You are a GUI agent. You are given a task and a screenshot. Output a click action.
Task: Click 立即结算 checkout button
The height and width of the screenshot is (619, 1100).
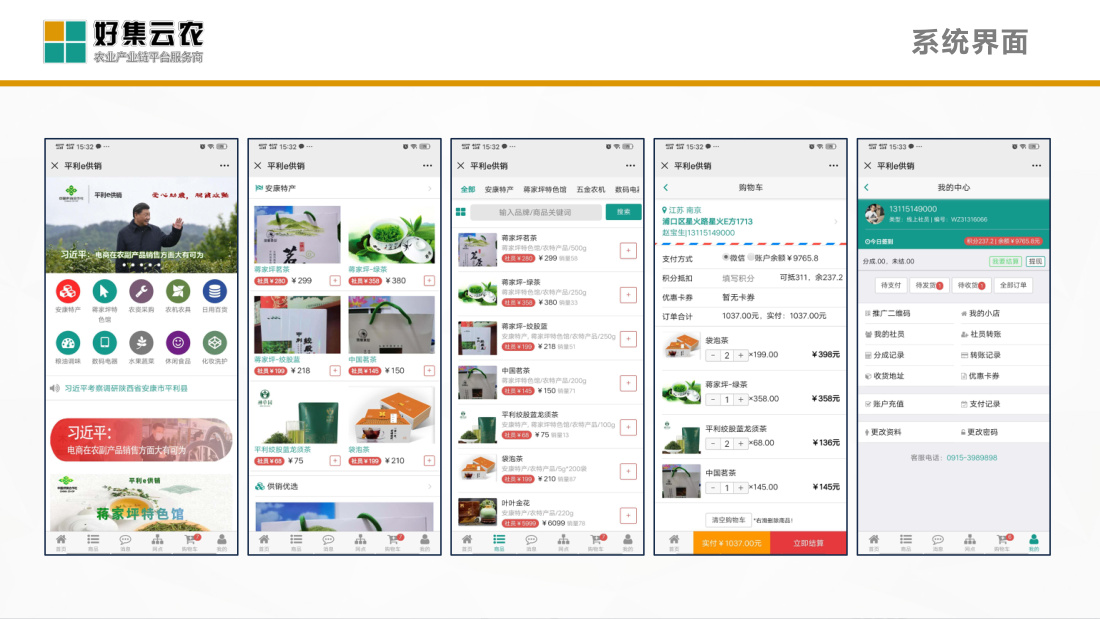point(808,543)
